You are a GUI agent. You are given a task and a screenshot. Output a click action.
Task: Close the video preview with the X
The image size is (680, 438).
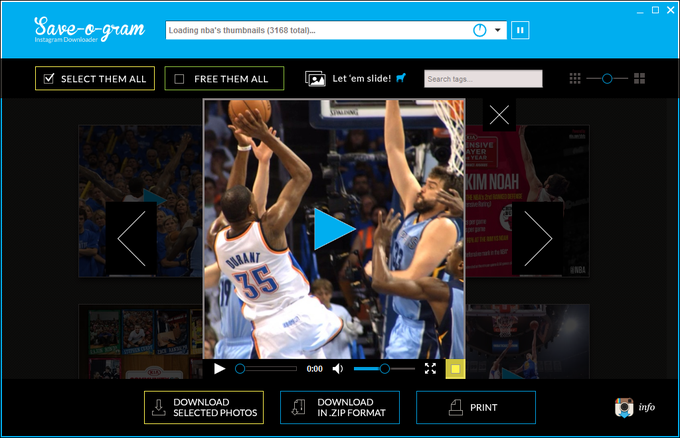pos(499,115)
